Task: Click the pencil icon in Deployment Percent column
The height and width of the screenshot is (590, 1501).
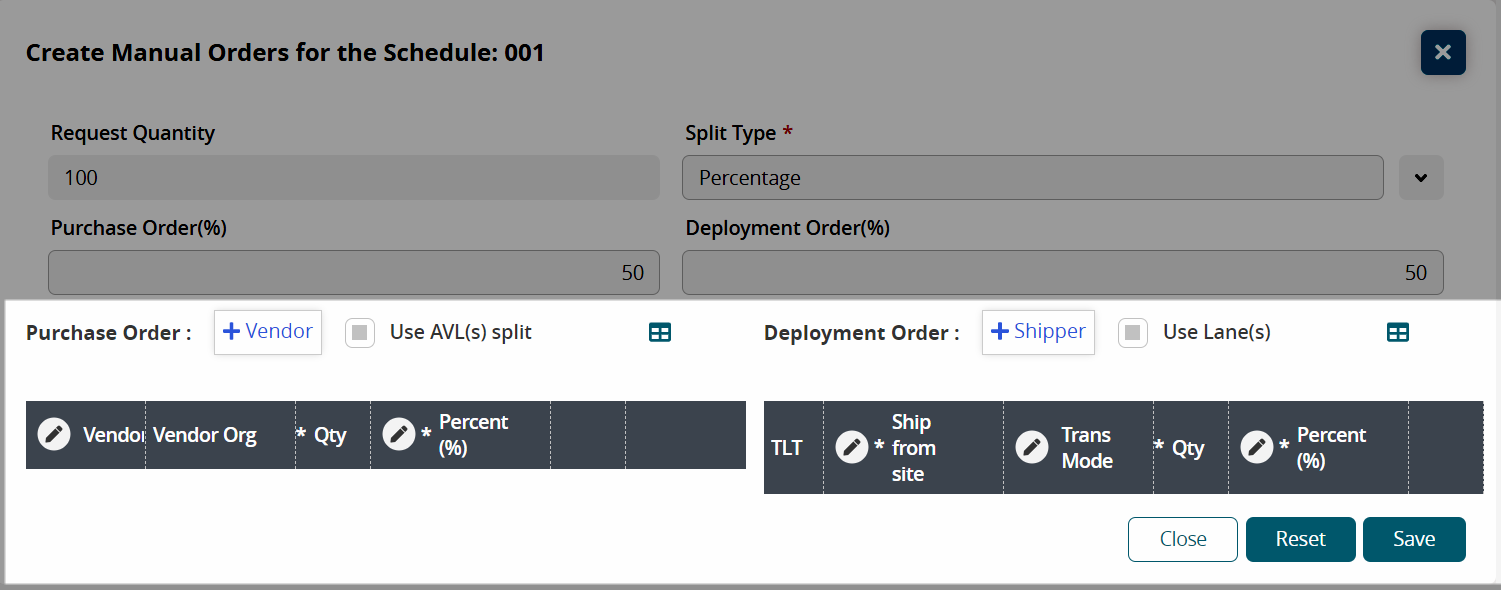Action: 1257,447
